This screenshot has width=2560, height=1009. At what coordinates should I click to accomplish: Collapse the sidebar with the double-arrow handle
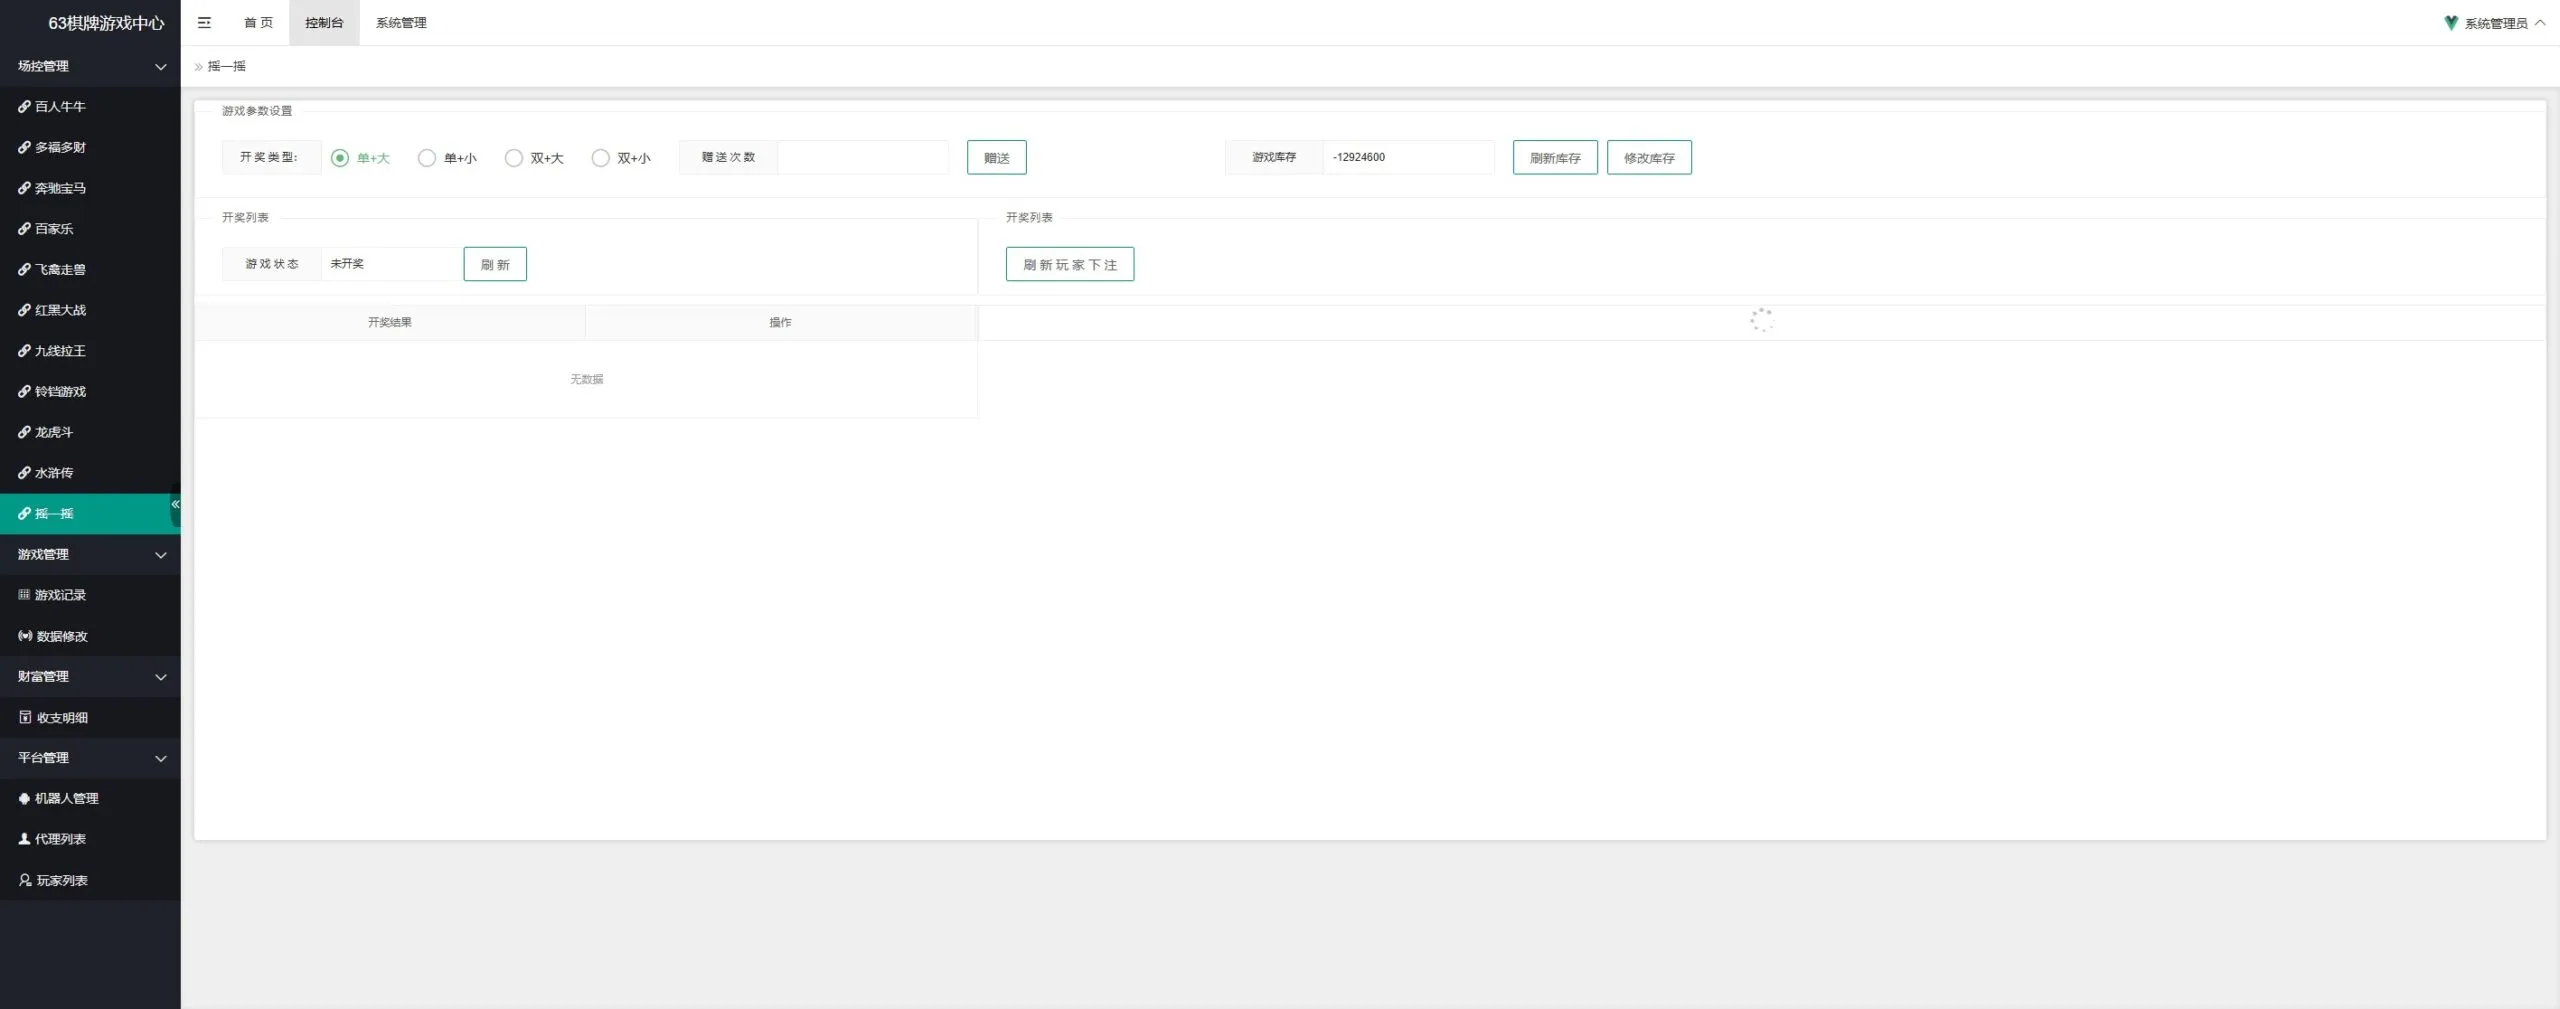(176, 504)
